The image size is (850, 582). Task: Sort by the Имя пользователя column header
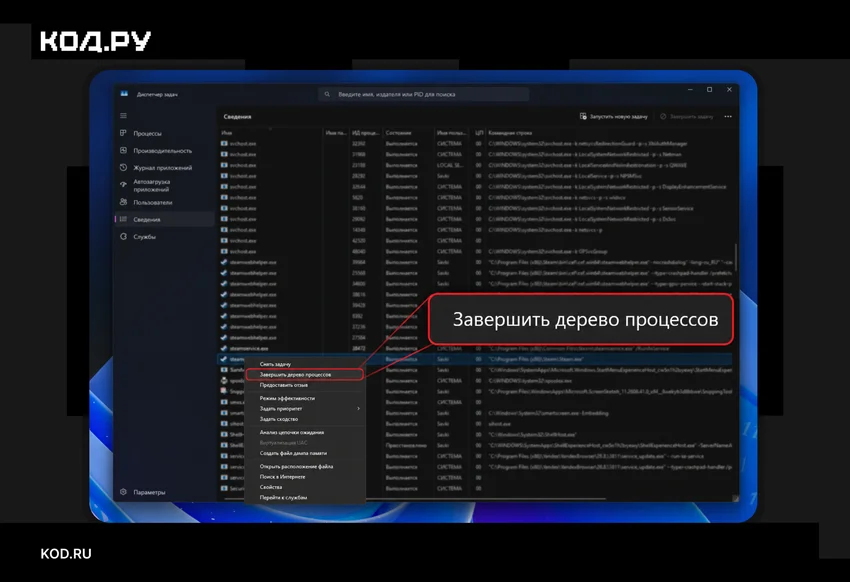pos(452,133)
